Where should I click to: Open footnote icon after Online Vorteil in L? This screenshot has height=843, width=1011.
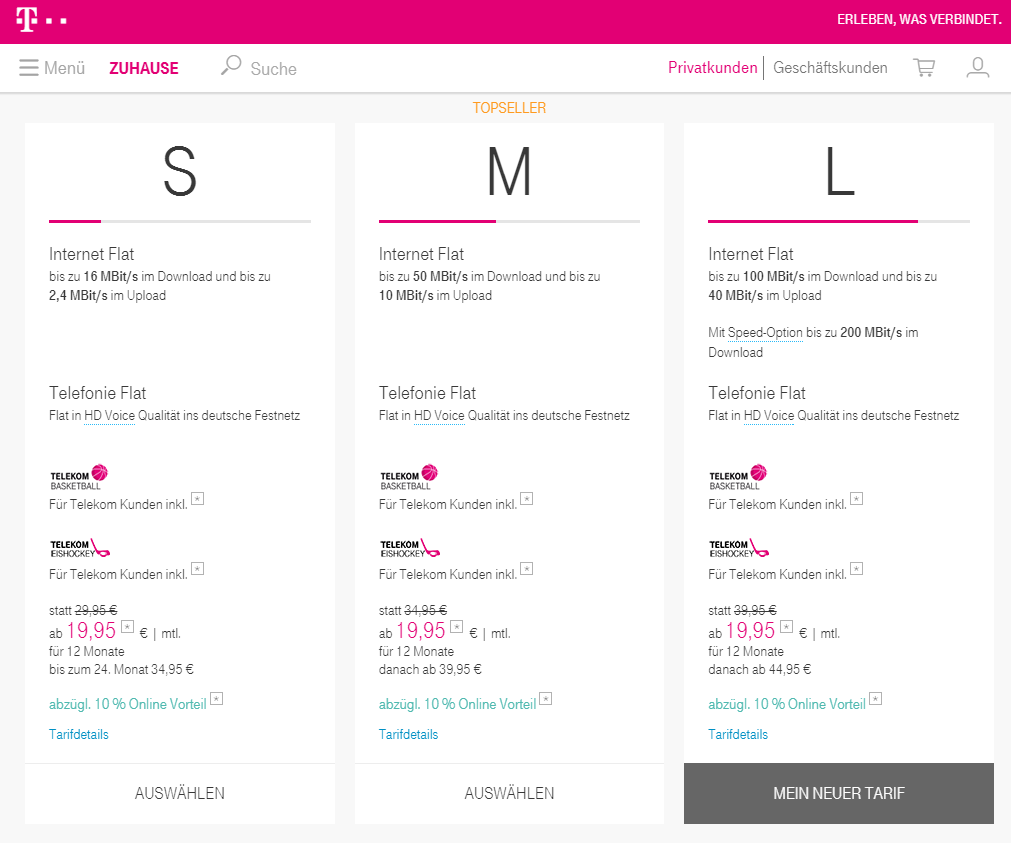[876, 699]
